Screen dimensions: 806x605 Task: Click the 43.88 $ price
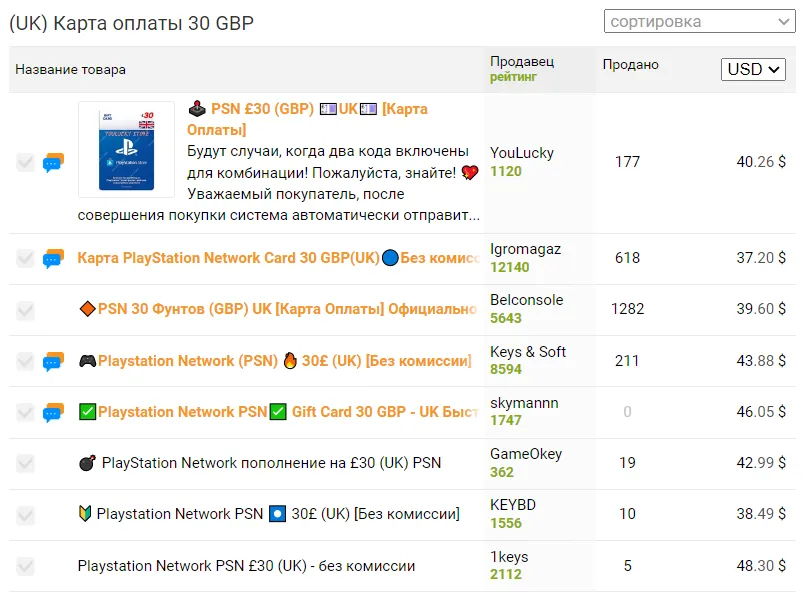click(761, 361)
